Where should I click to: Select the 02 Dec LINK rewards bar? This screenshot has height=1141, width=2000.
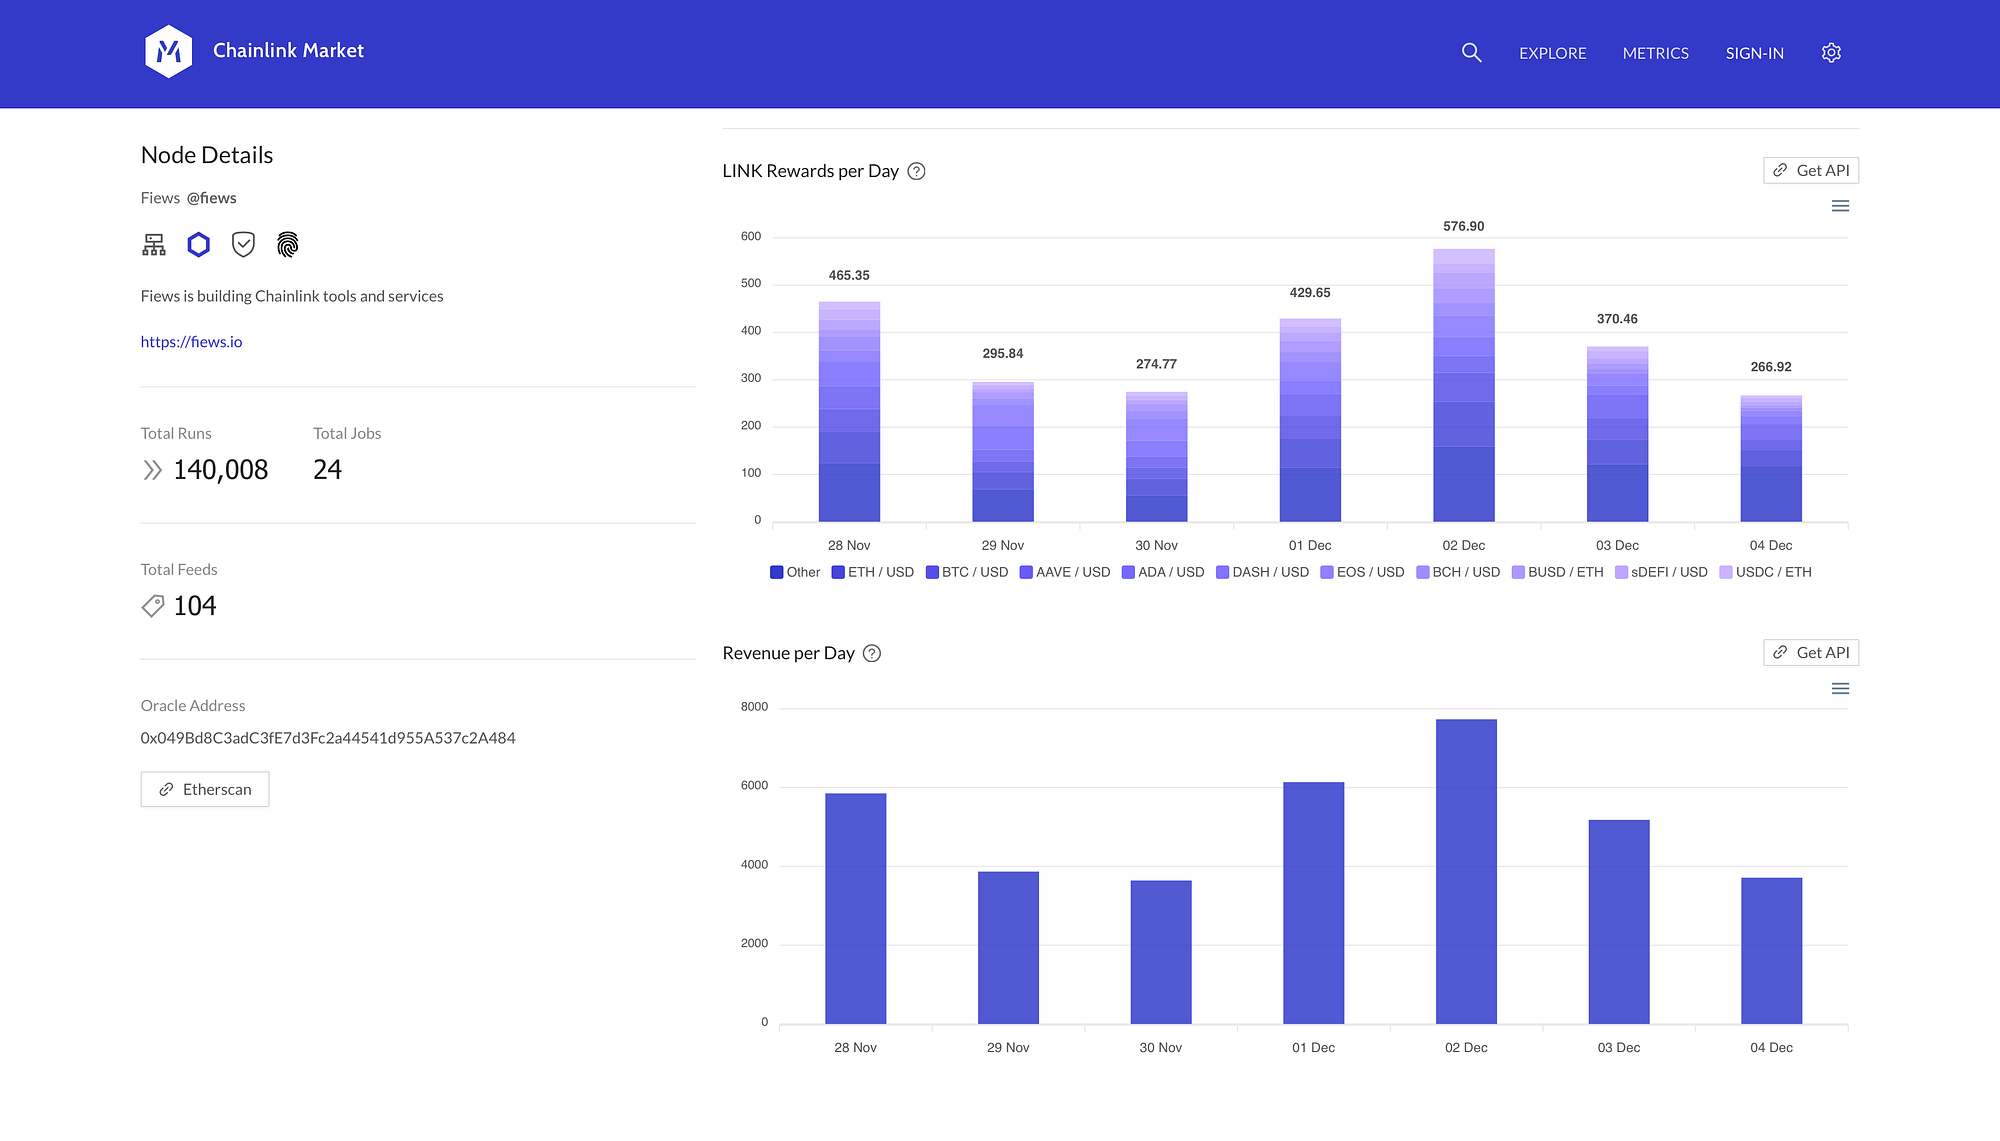pyautogui.click(x=1464, y=386)
